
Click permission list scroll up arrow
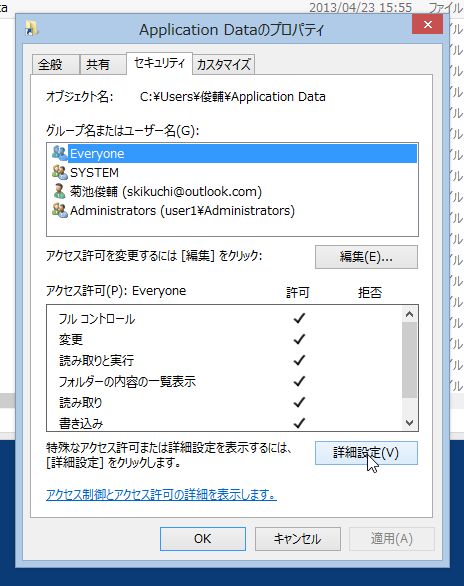coord(409,314)
